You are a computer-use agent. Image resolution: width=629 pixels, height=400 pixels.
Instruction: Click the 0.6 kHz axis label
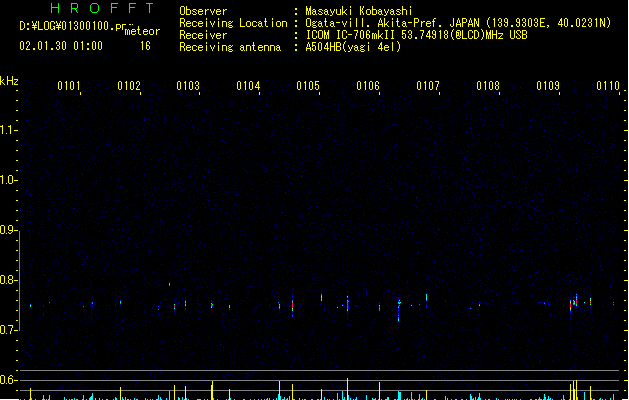[x=8, y=380]
